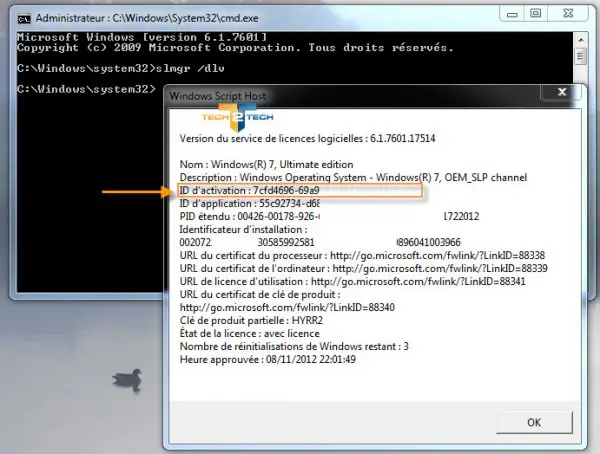600x454 pixels.
Task: Click URL du certificat du processeur line
Action: [x=362, y=255]
